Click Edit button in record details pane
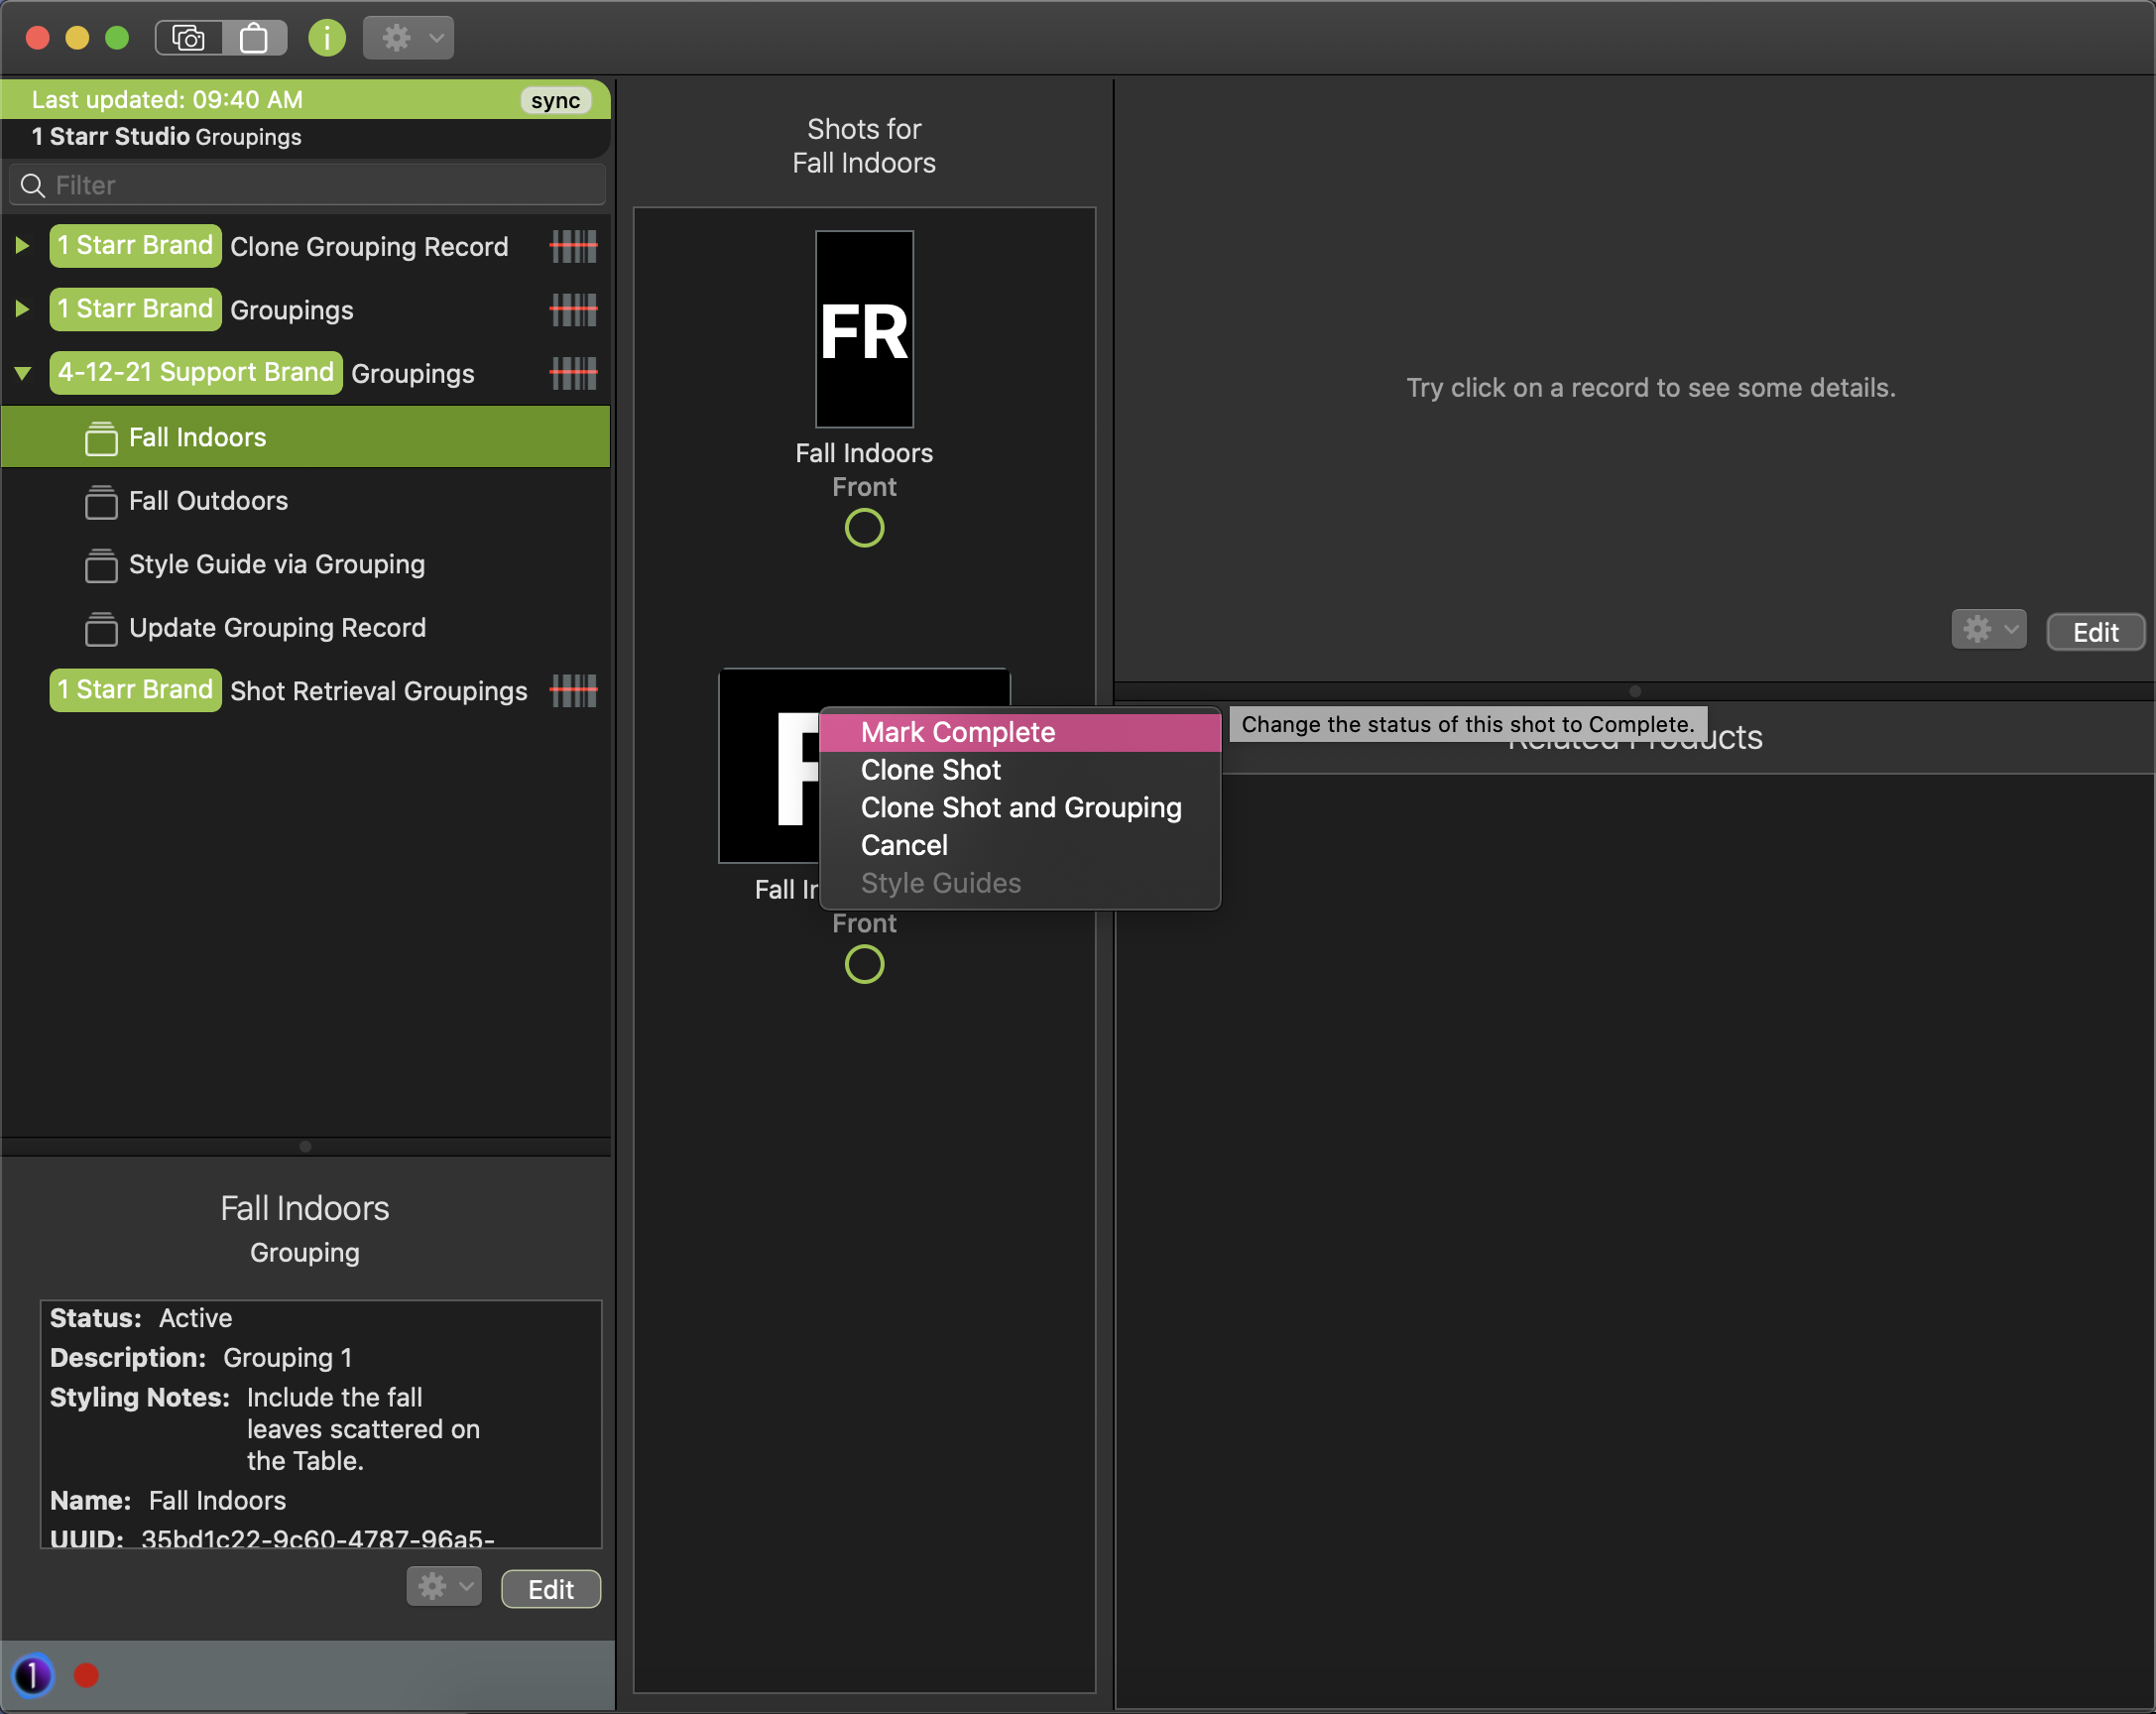This screenshot has width=2156, height=1714. [x=2095, y=632]
